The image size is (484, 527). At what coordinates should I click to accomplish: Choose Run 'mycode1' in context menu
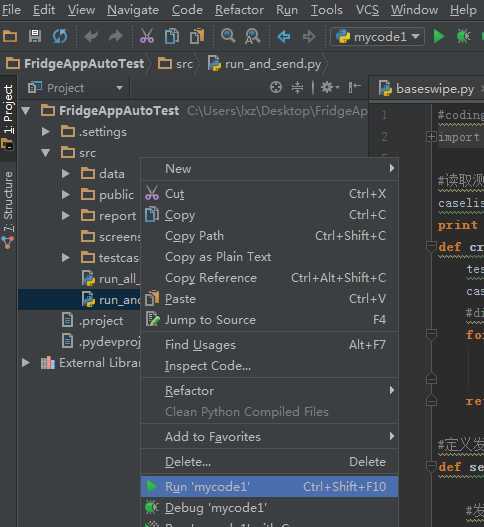tap(270, 487)
